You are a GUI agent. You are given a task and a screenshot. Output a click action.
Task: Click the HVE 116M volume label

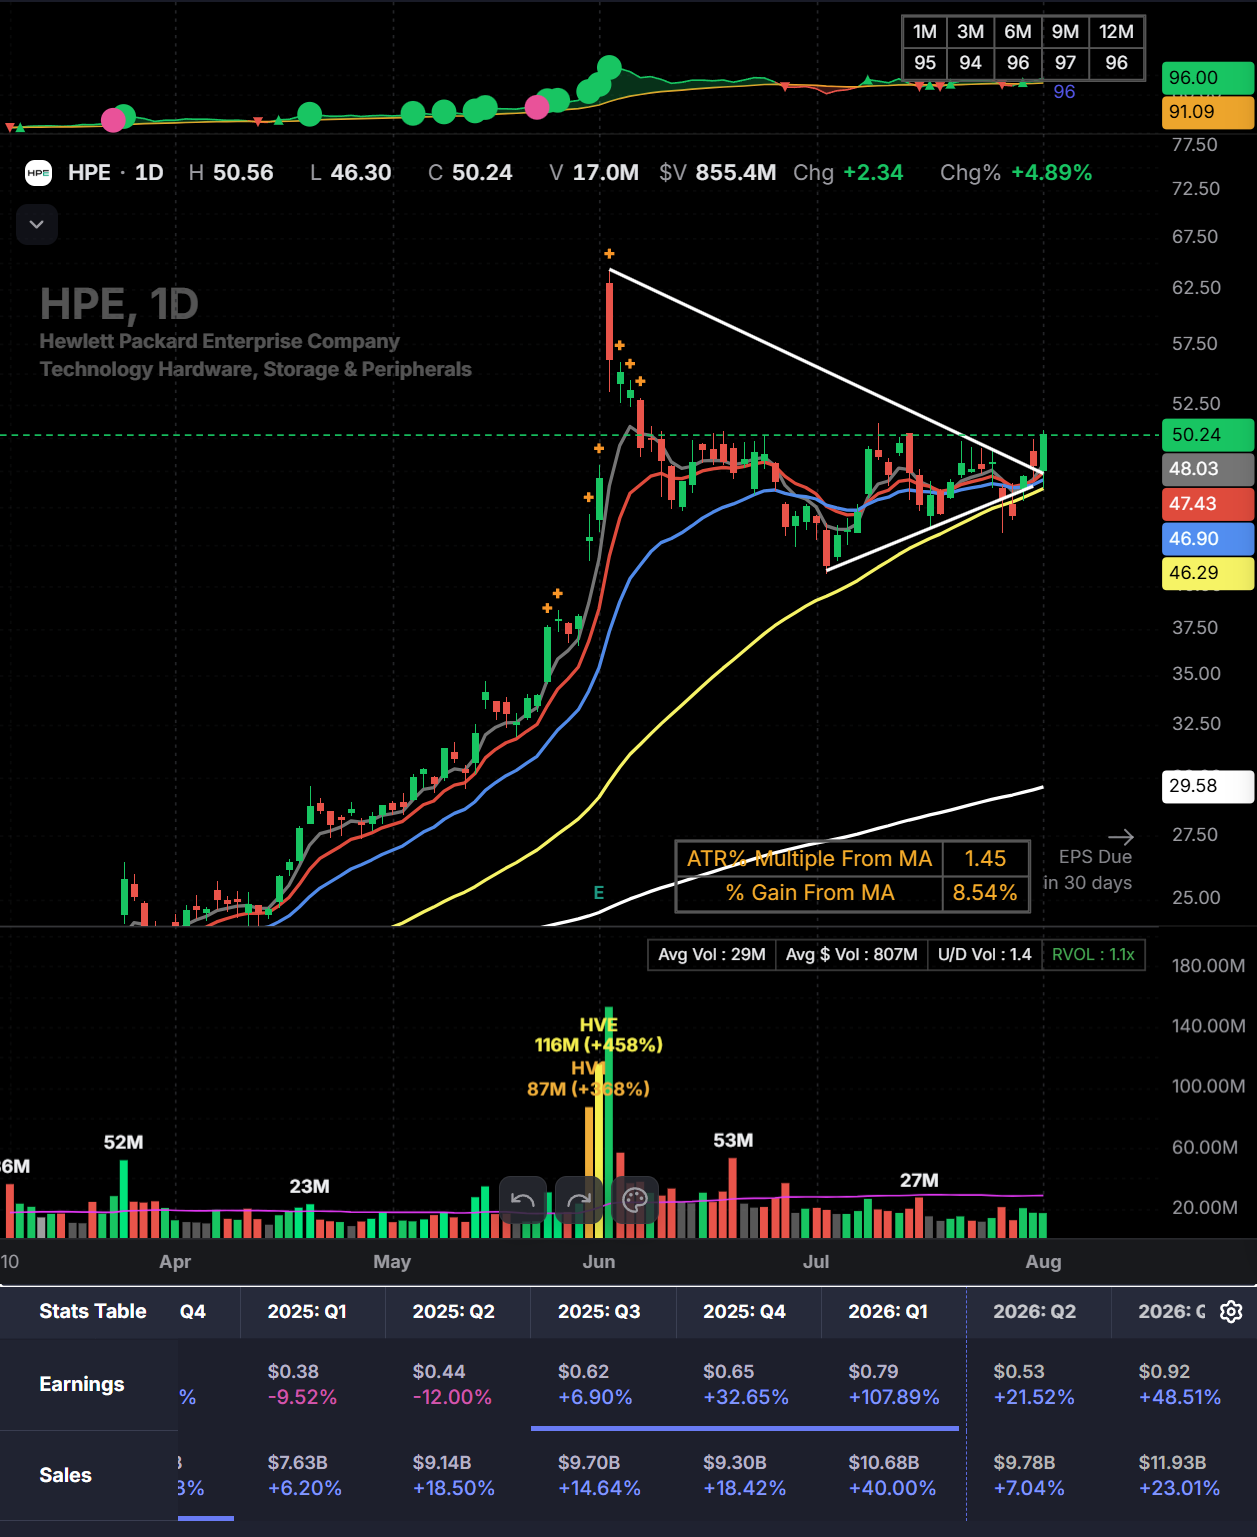598,1035
